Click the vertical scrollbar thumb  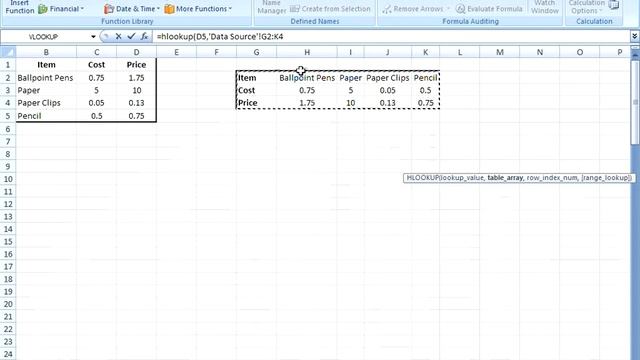[635, 102]
